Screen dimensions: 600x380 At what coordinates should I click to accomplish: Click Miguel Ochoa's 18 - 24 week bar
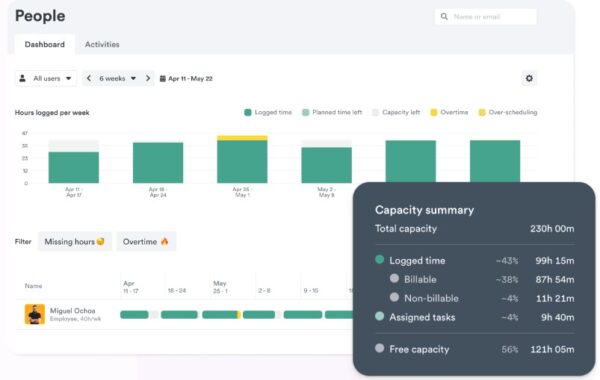point(179,315)
